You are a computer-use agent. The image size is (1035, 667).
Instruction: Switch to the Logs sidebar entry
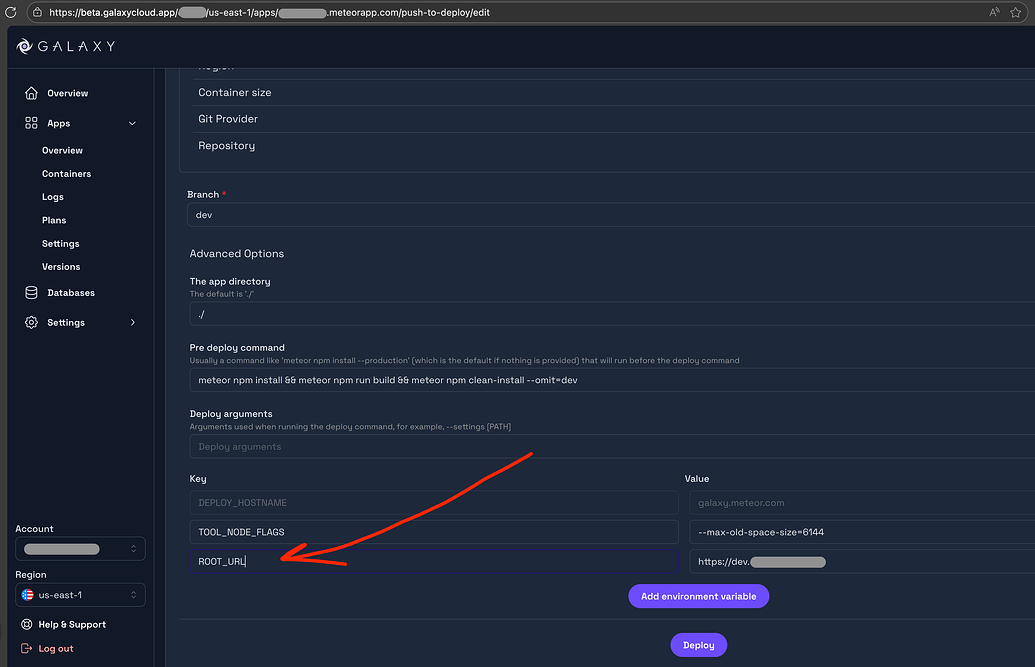point(52,196)
